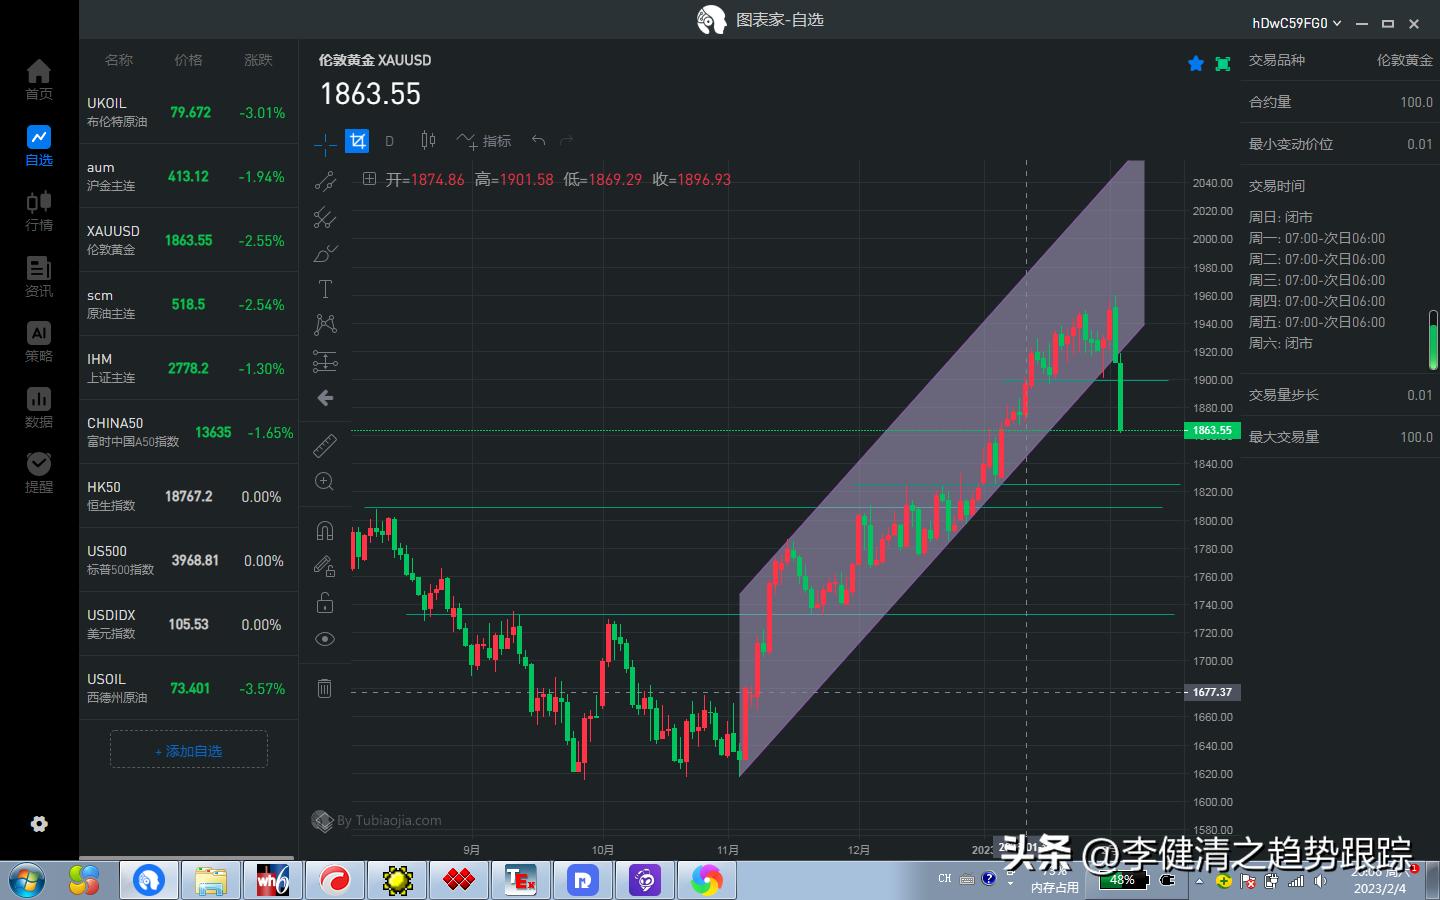Toggle lock all drawings padlock
1440x900 pixels.
325,603
